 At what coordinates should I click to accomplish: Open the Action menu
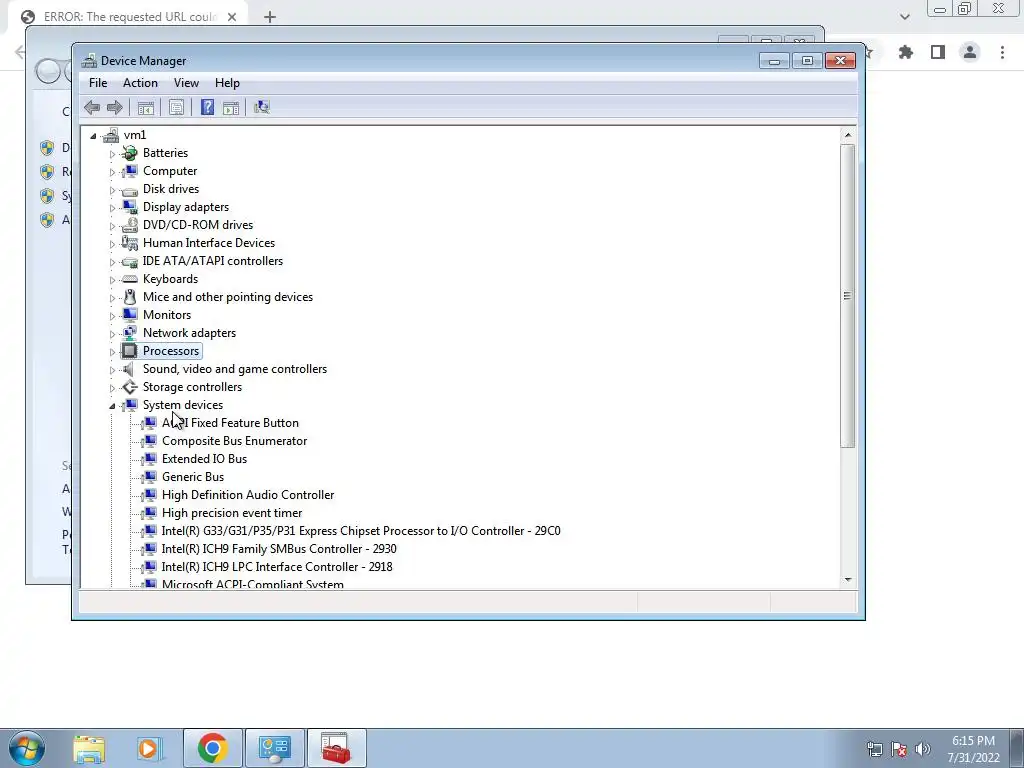coord(140,83)
